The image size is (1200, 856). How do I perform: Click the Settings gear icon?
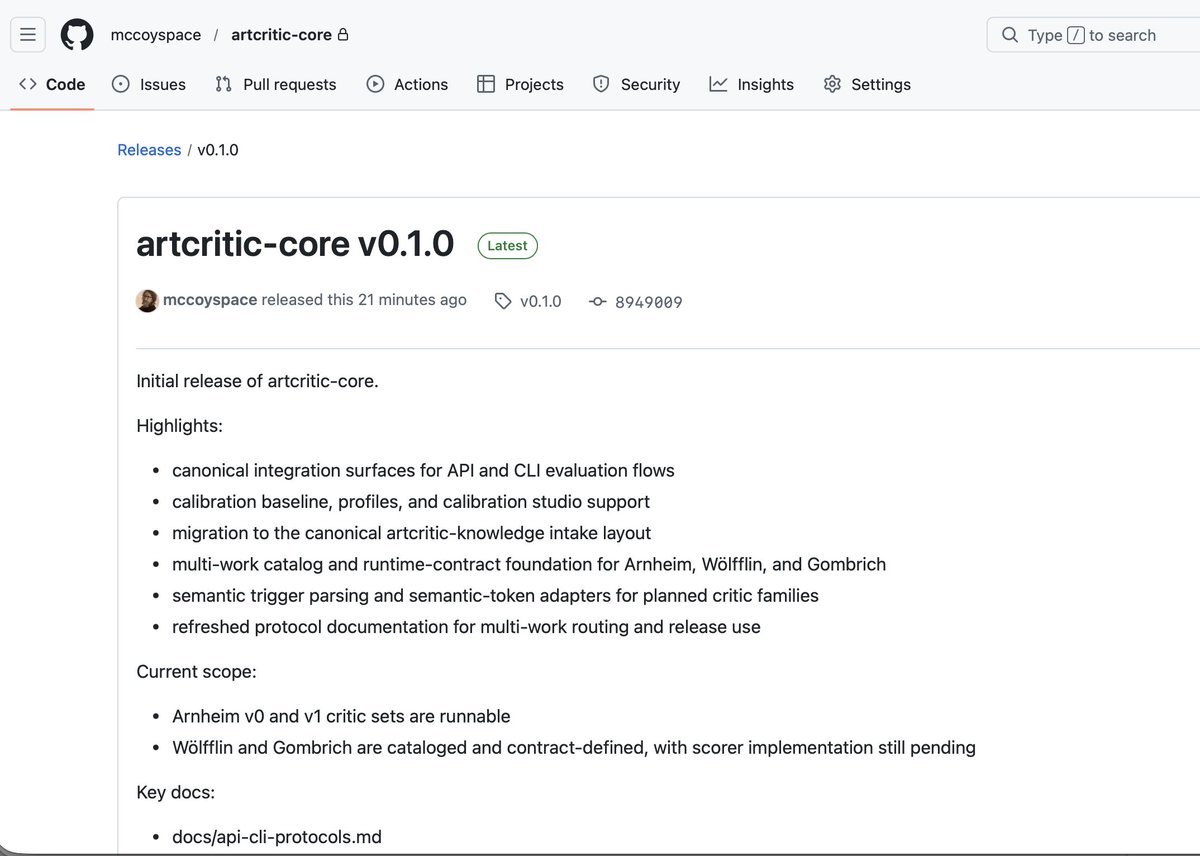[x=832, y=84]
